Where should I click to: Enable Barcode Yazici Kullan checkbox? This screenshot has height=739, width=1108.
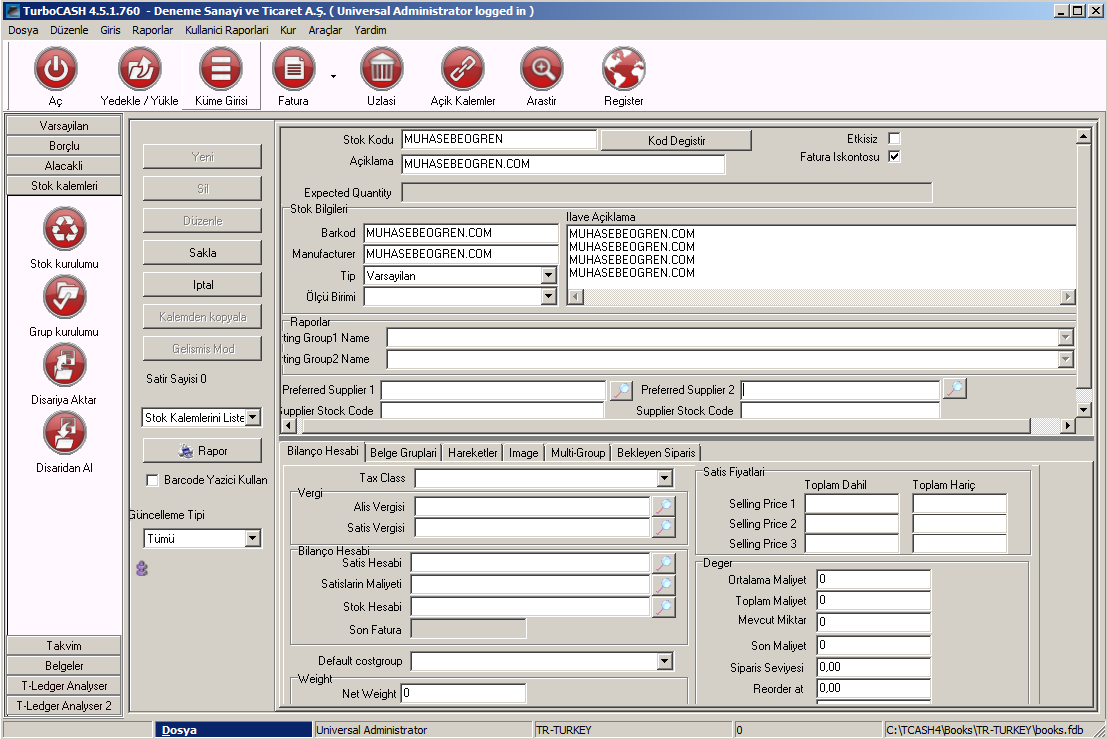click(x=152, y=480)
